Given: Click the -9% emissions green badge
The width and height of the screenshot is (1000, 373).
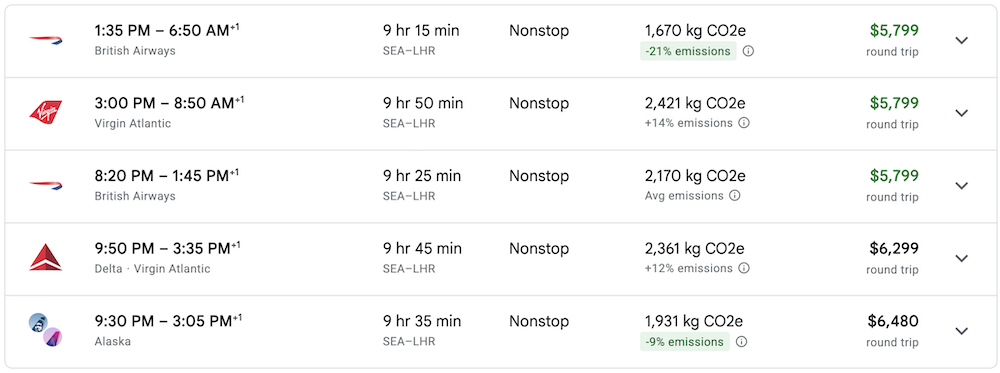Looking at the screenshot, I should pos(684,342).
